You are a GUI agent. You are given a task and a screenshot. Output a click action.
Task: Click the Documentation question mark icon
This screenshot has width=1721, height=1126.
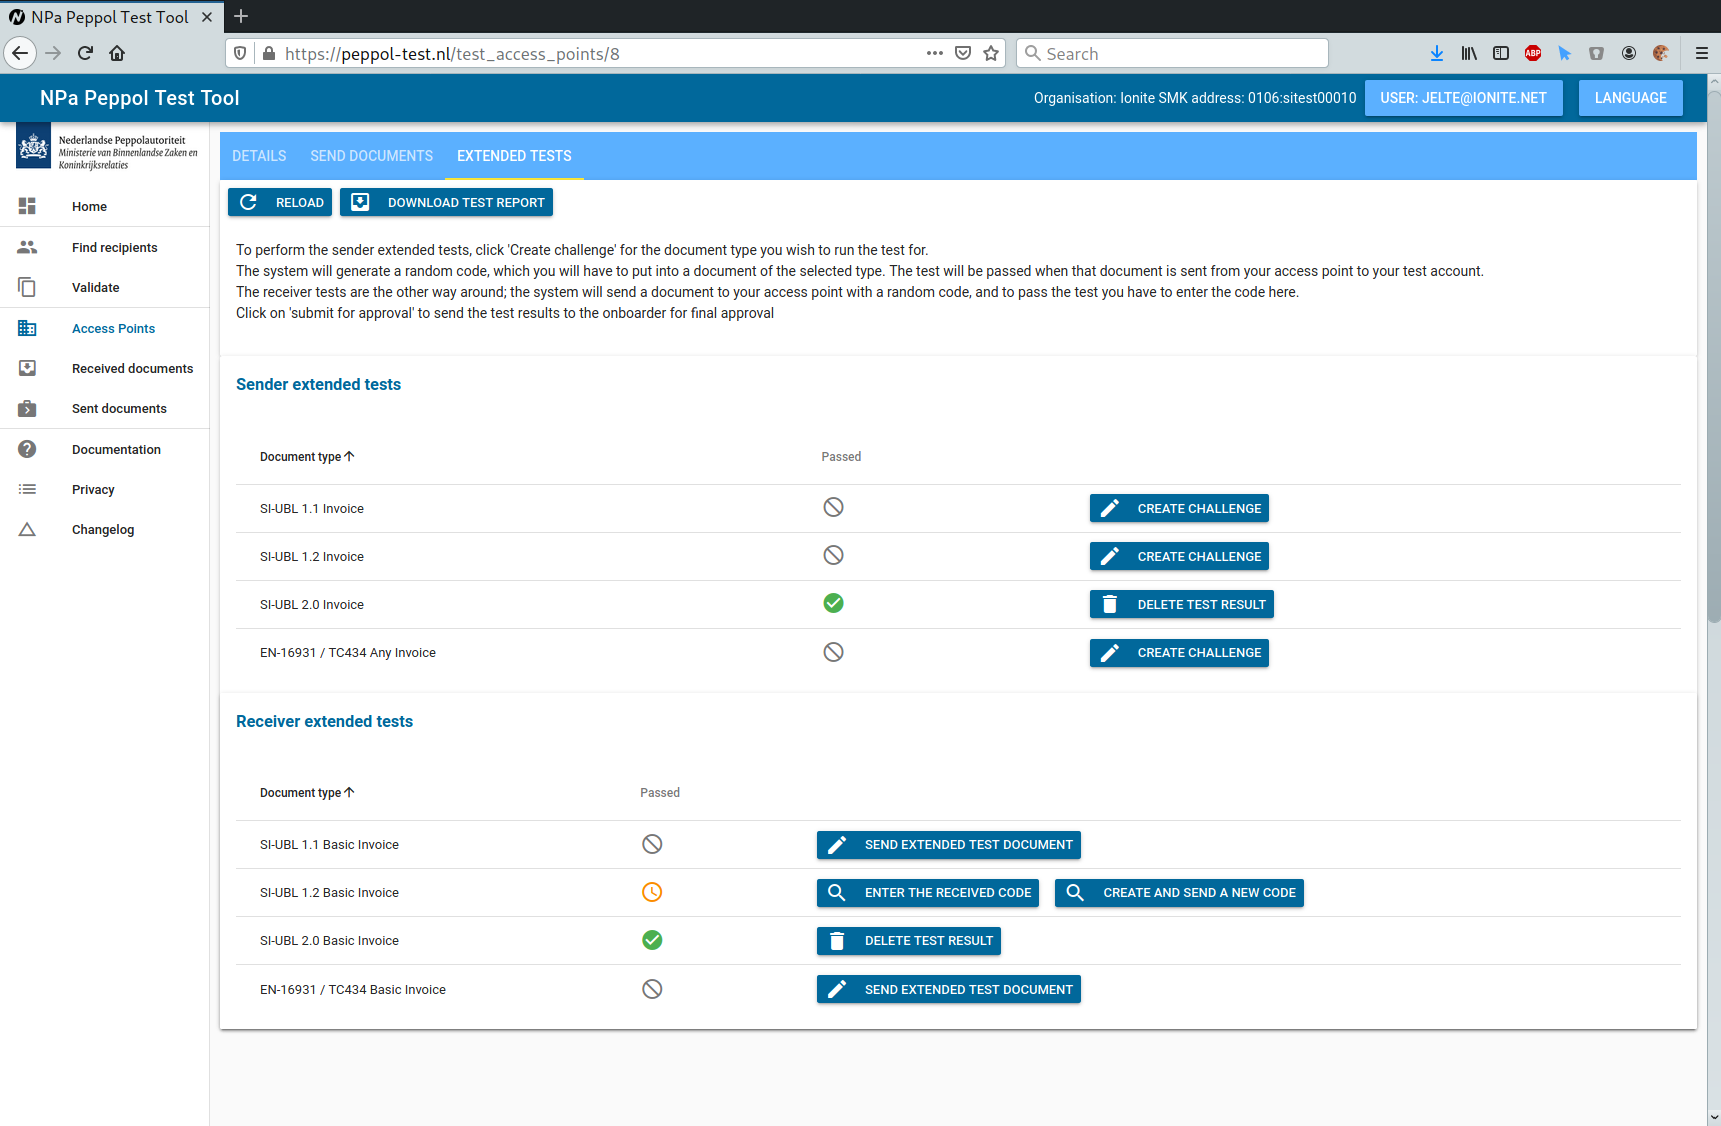(x=27, y=449)
